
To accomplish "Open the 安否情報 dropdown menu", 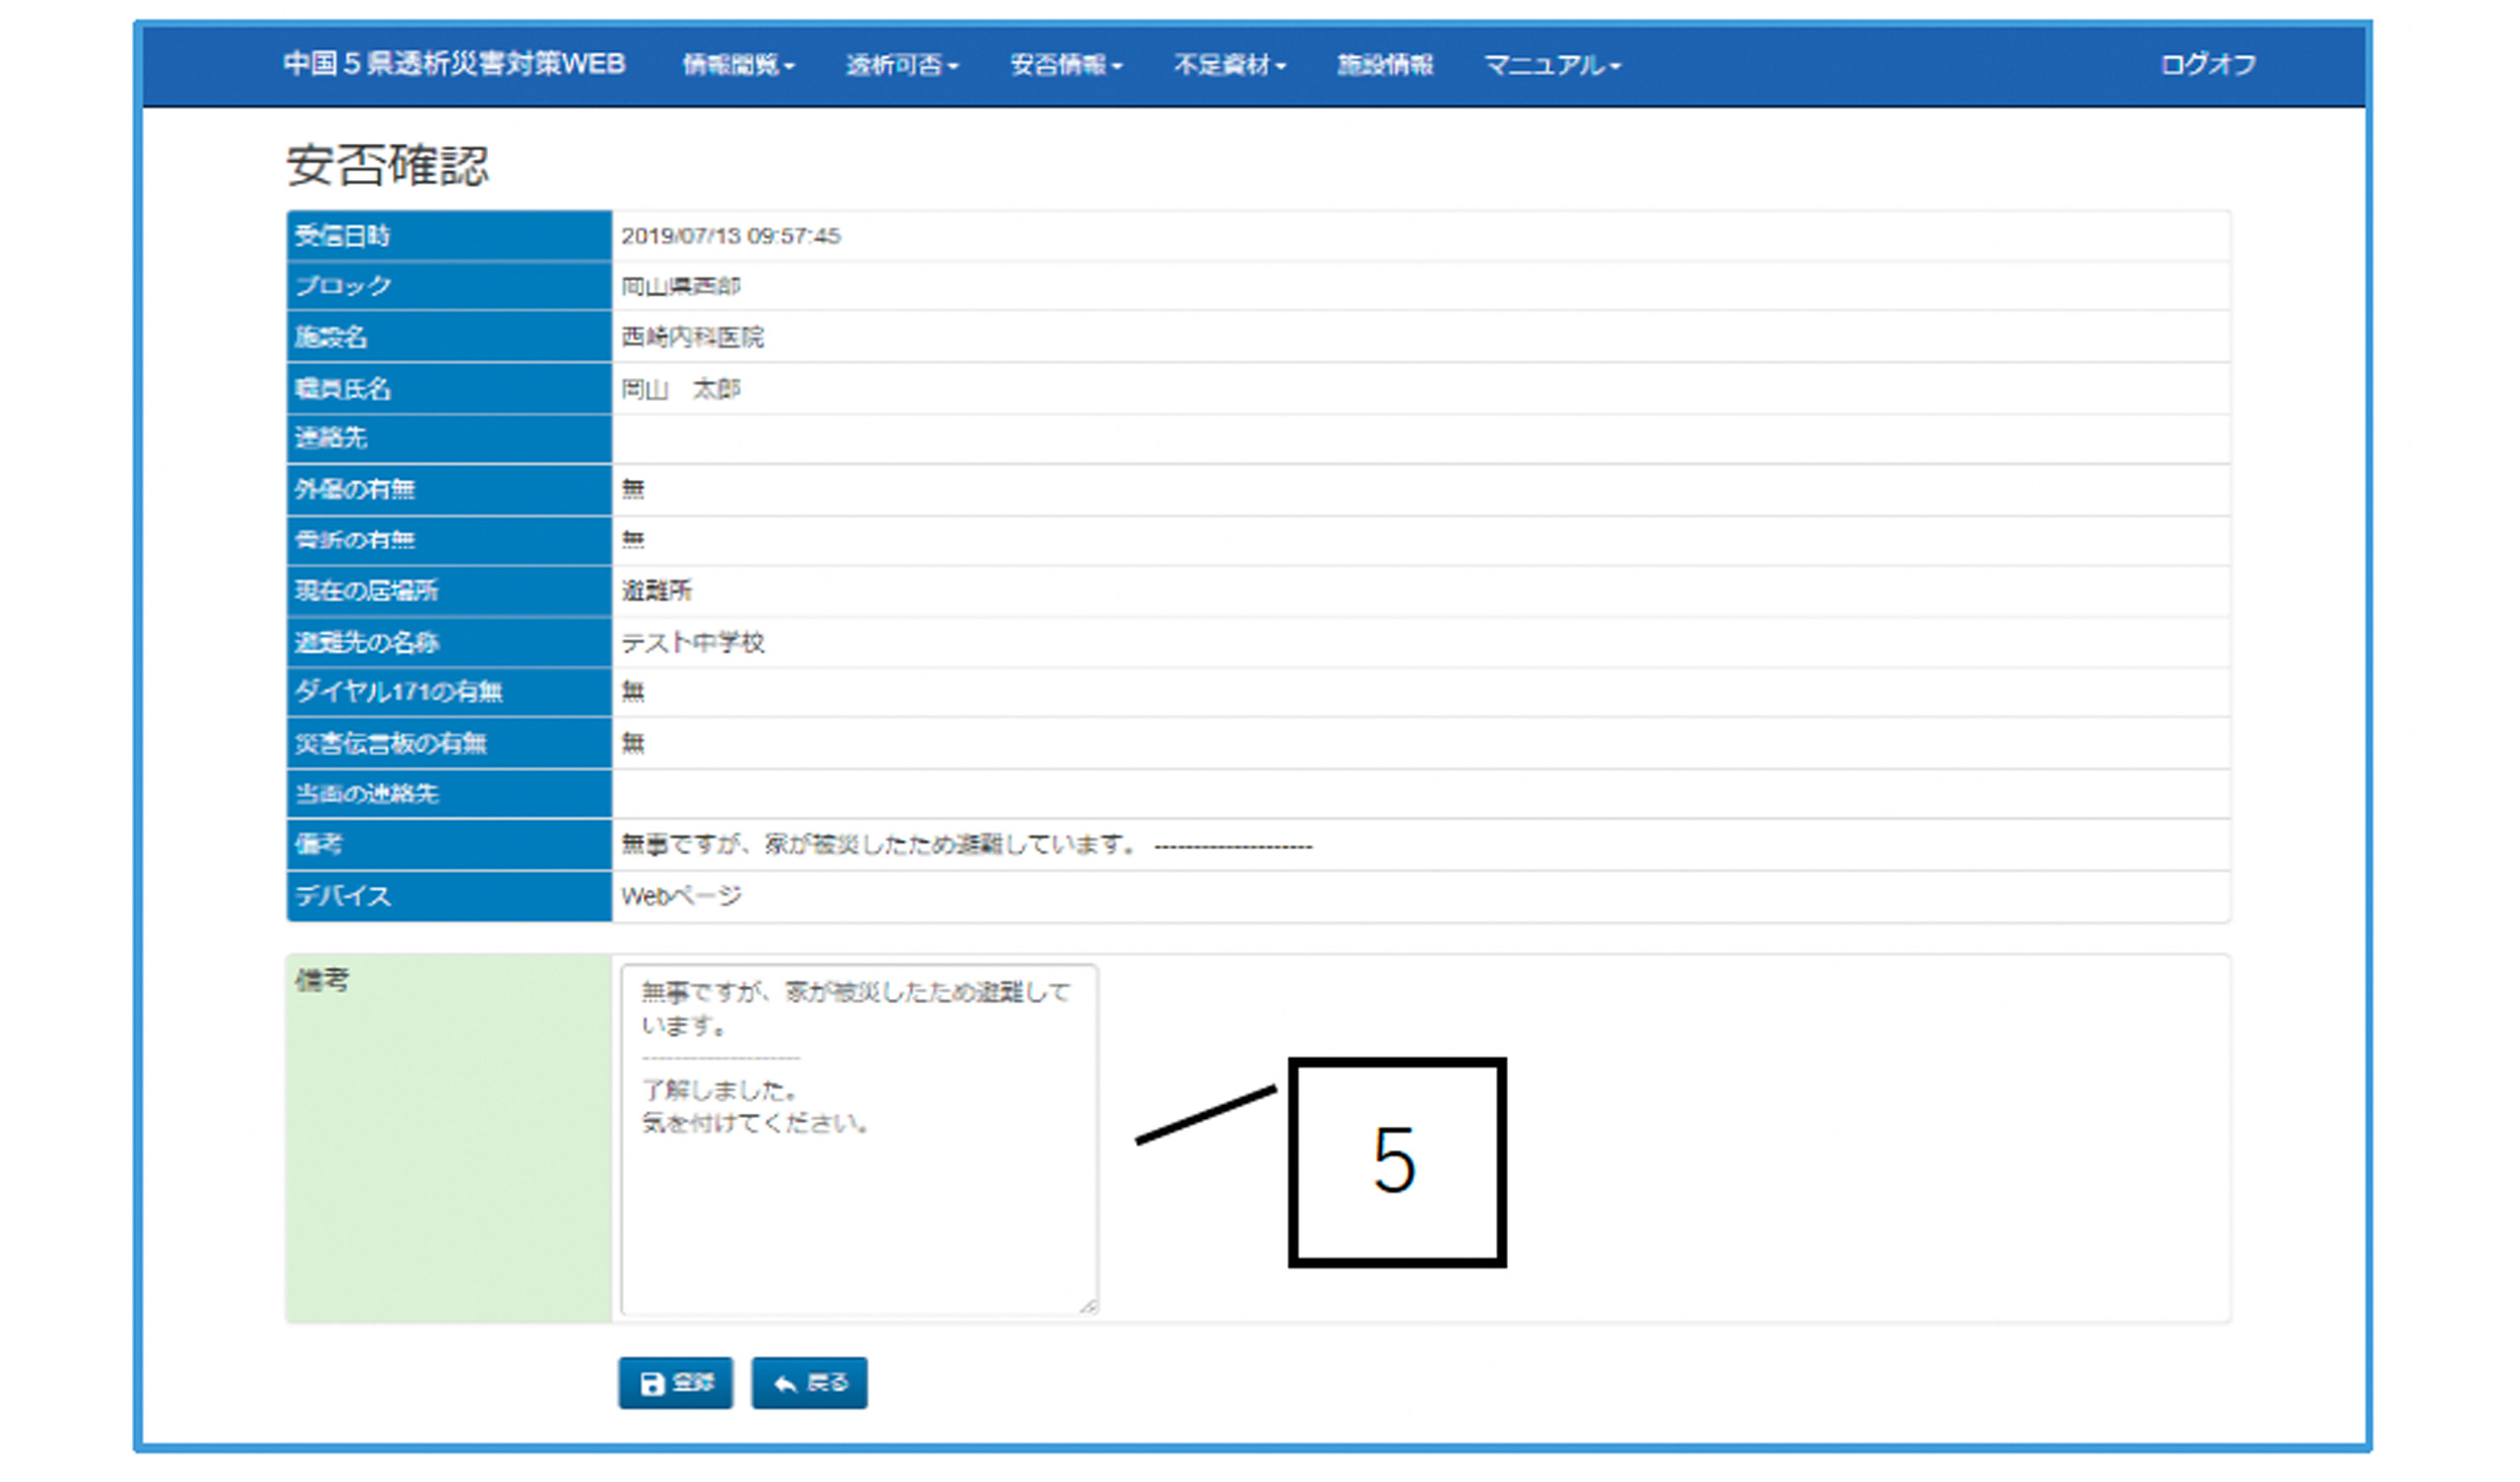I will pos(1065,65).
